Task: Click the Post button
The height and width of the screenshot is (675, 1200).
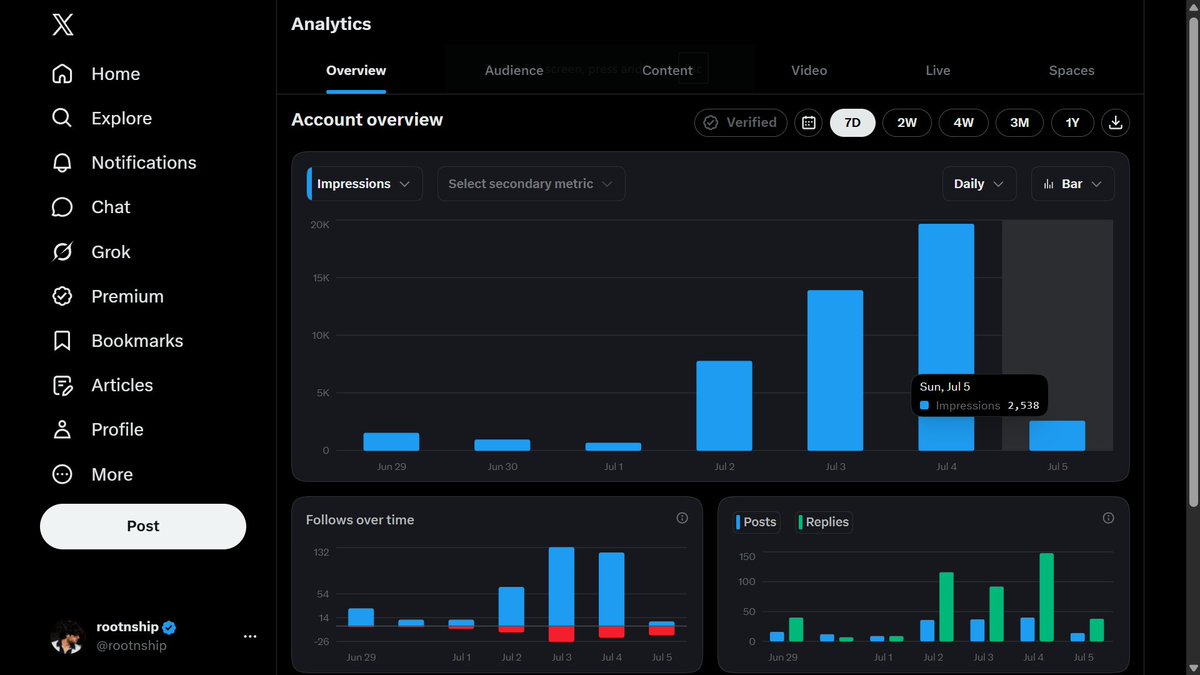Action: coord(143,526)
